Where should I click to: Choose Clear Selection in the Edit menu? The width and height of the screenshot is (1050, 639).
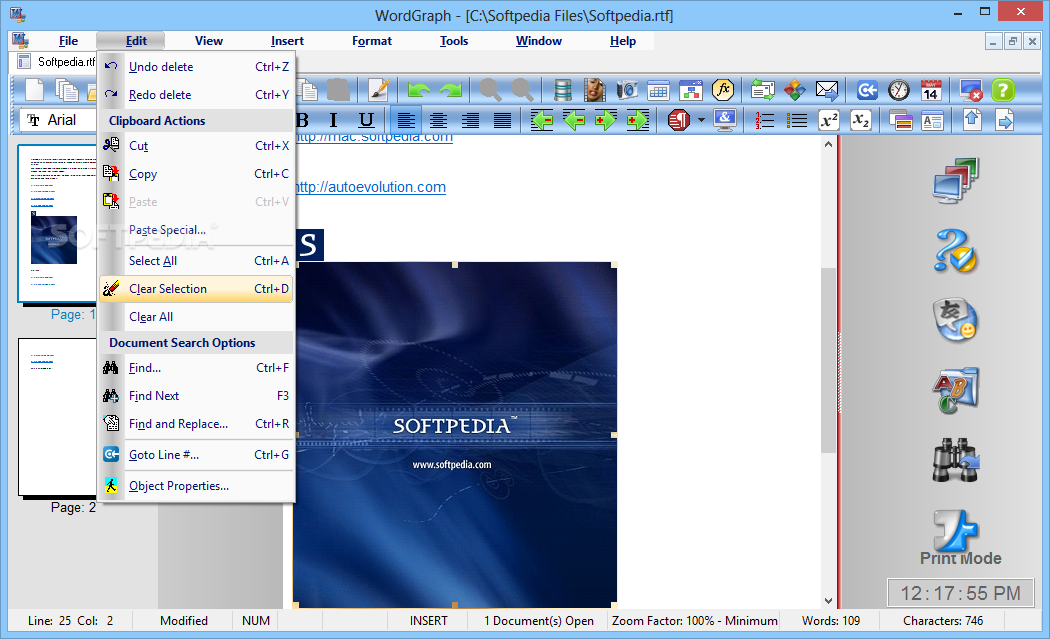click(x=196, y=289)
